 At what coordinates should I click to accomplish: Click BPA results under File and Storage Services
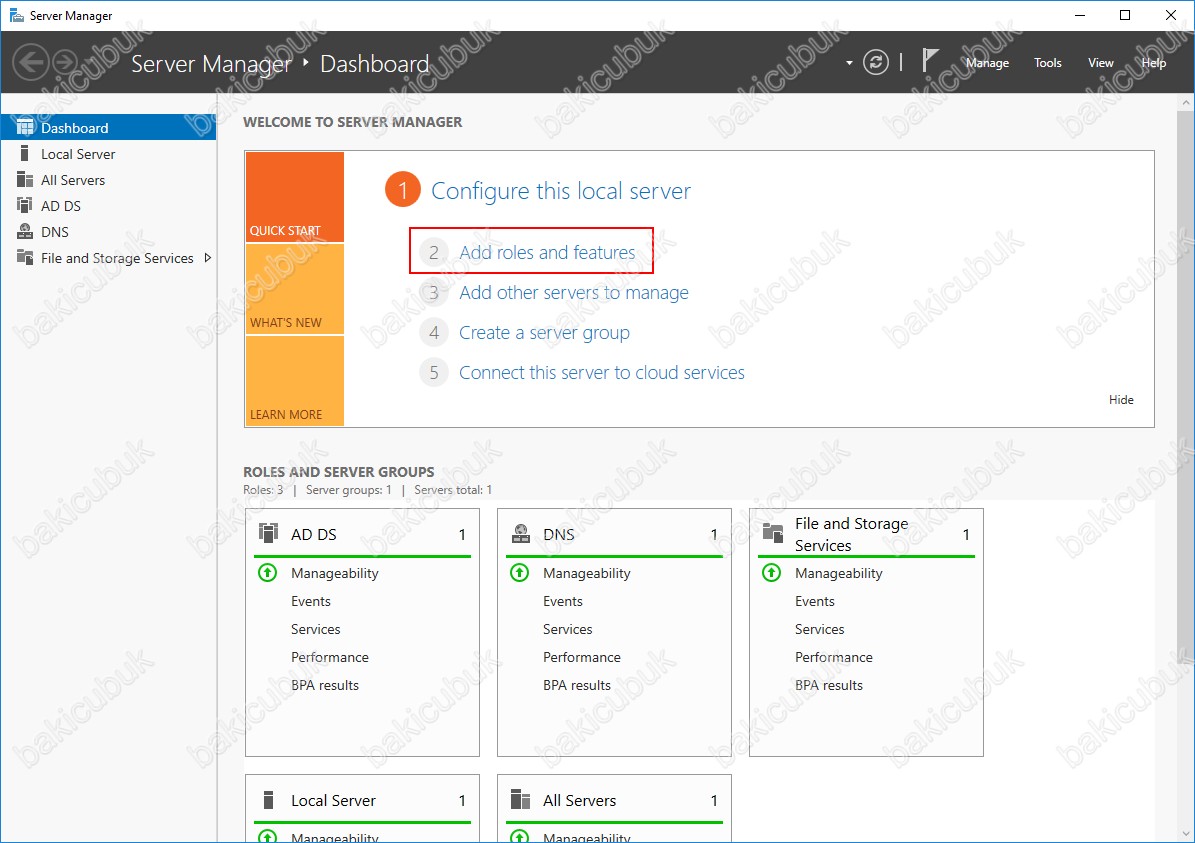(x=828, y=685)
